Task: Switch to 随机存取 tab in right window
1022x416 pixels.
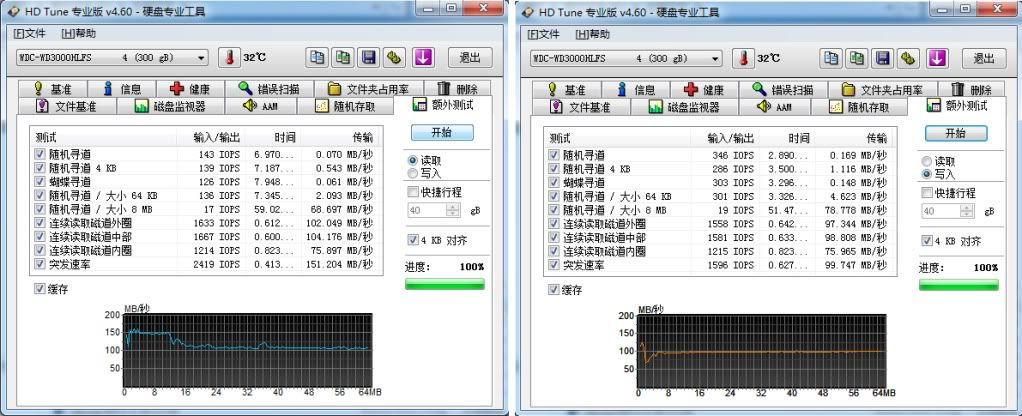Action: pos(860,107)
